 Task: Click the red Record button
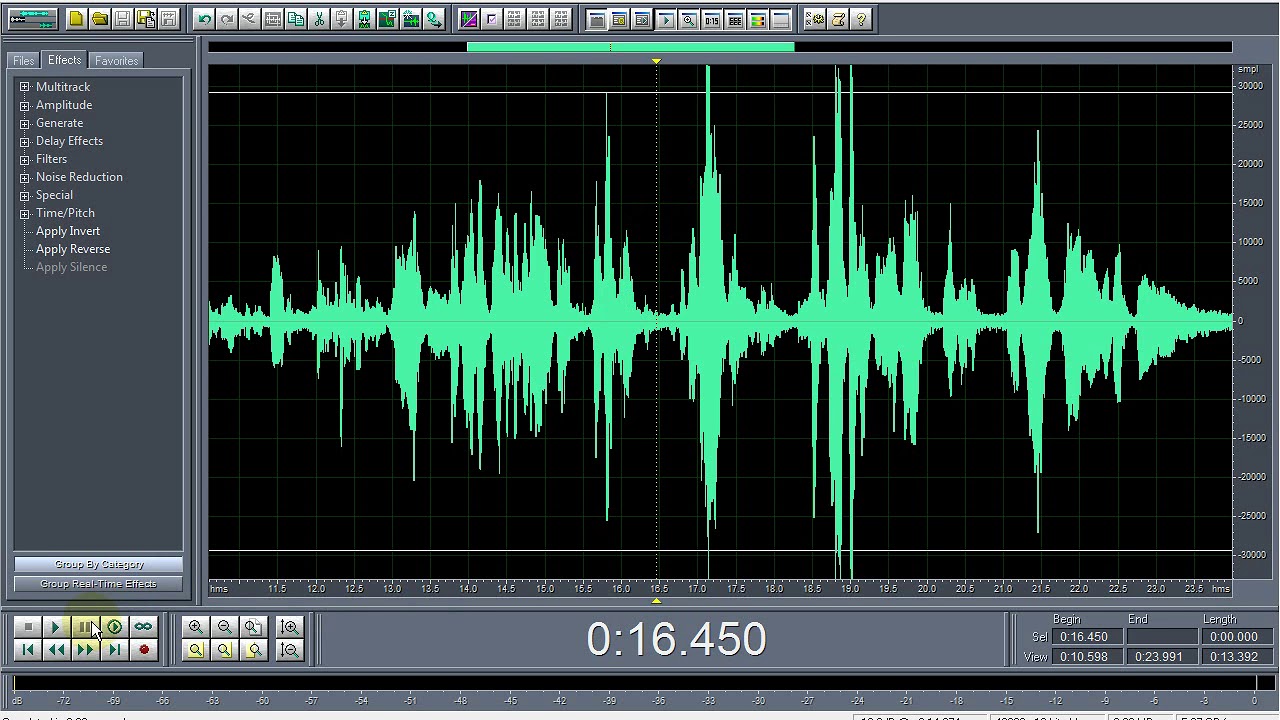[x=143, y=650]
